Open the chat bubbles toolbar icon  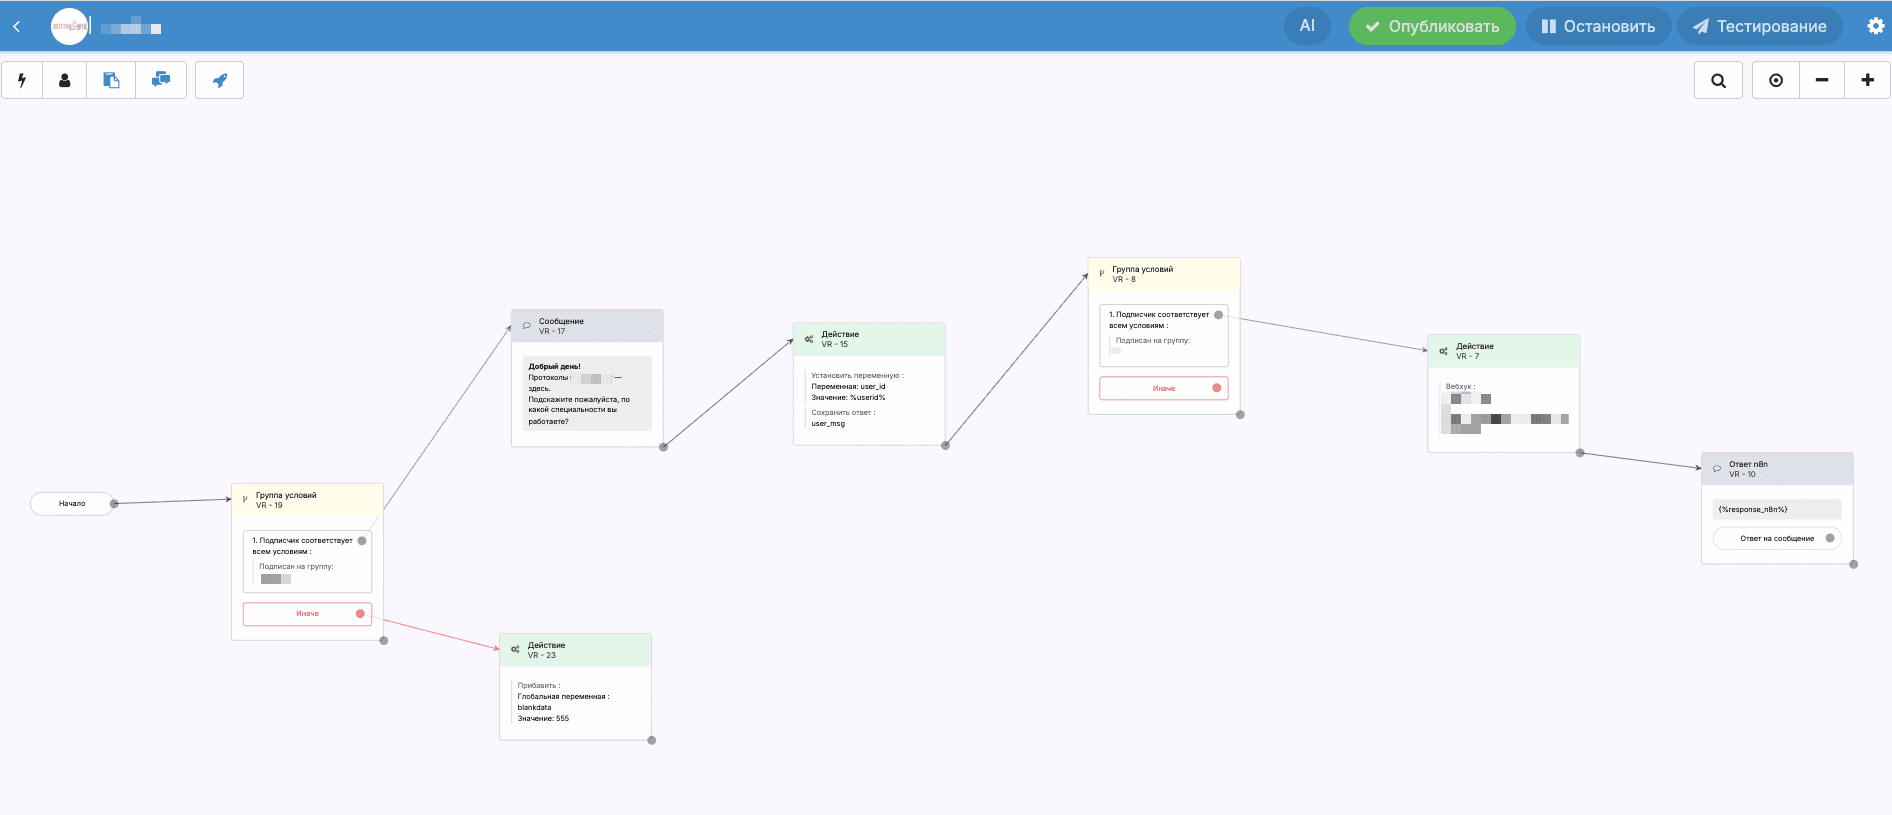coord(161,80)
